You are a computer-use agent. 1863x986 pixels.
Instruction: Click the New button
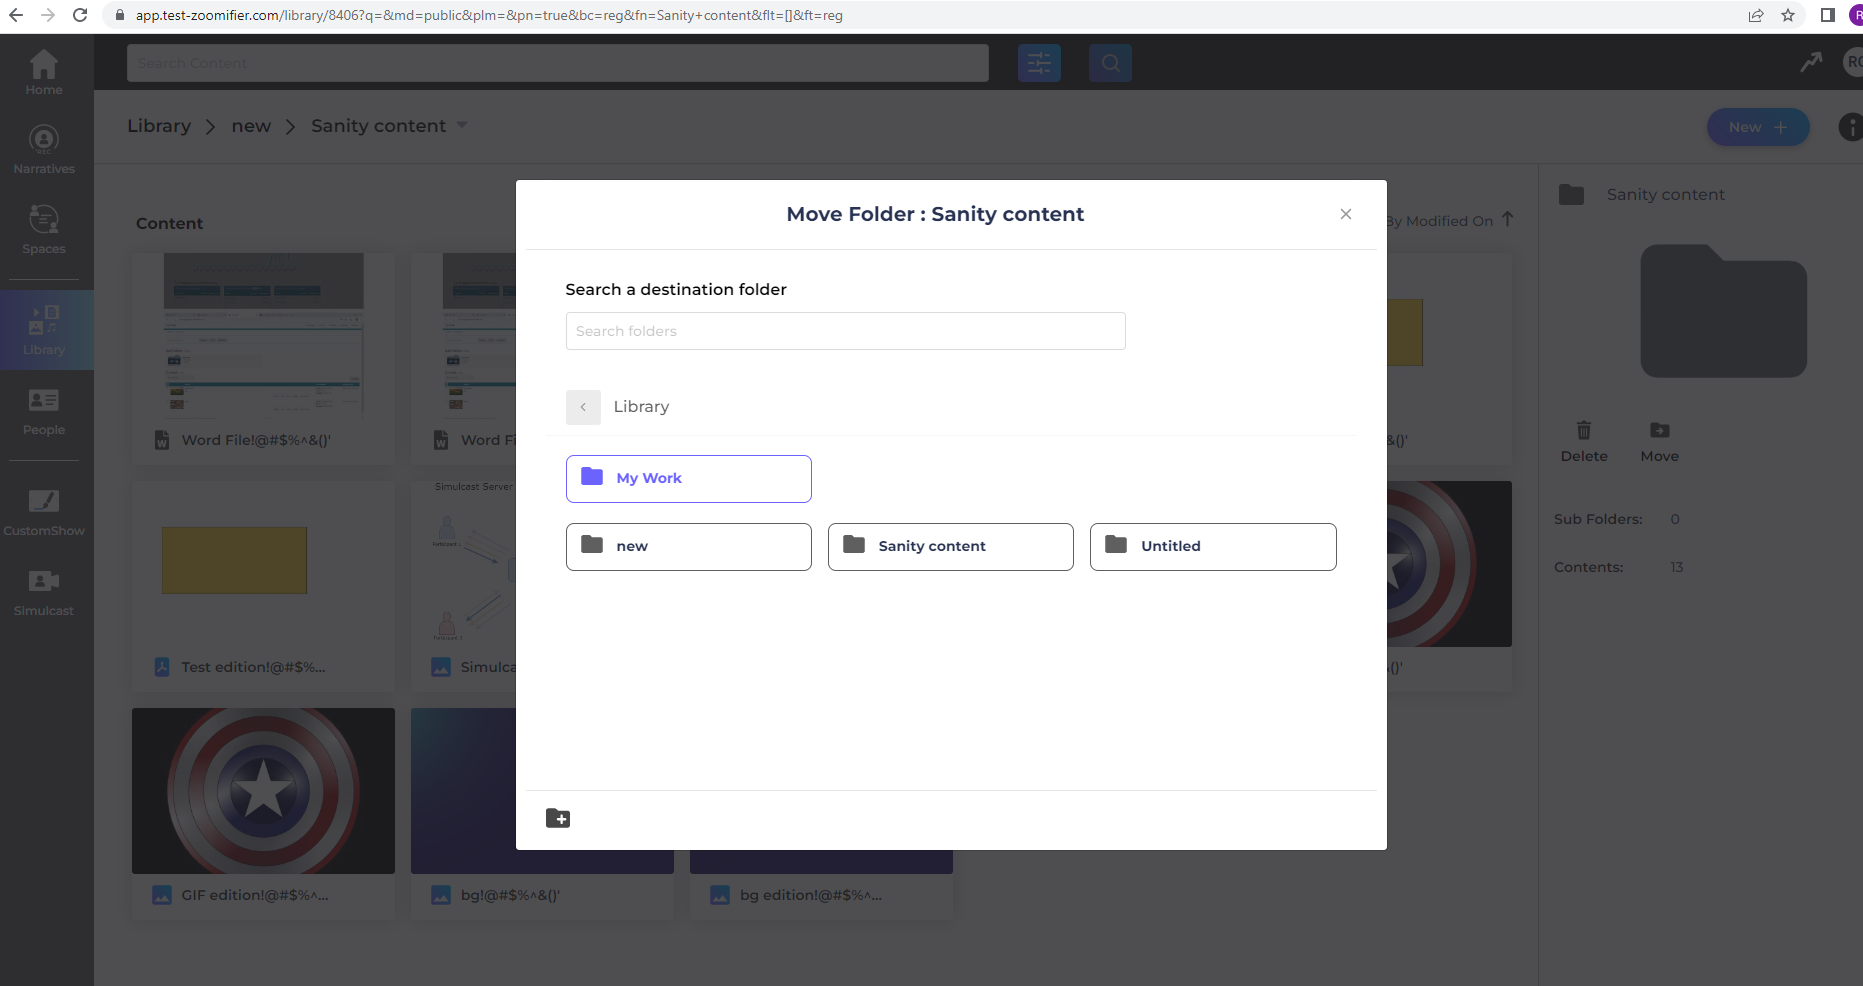1757,127
